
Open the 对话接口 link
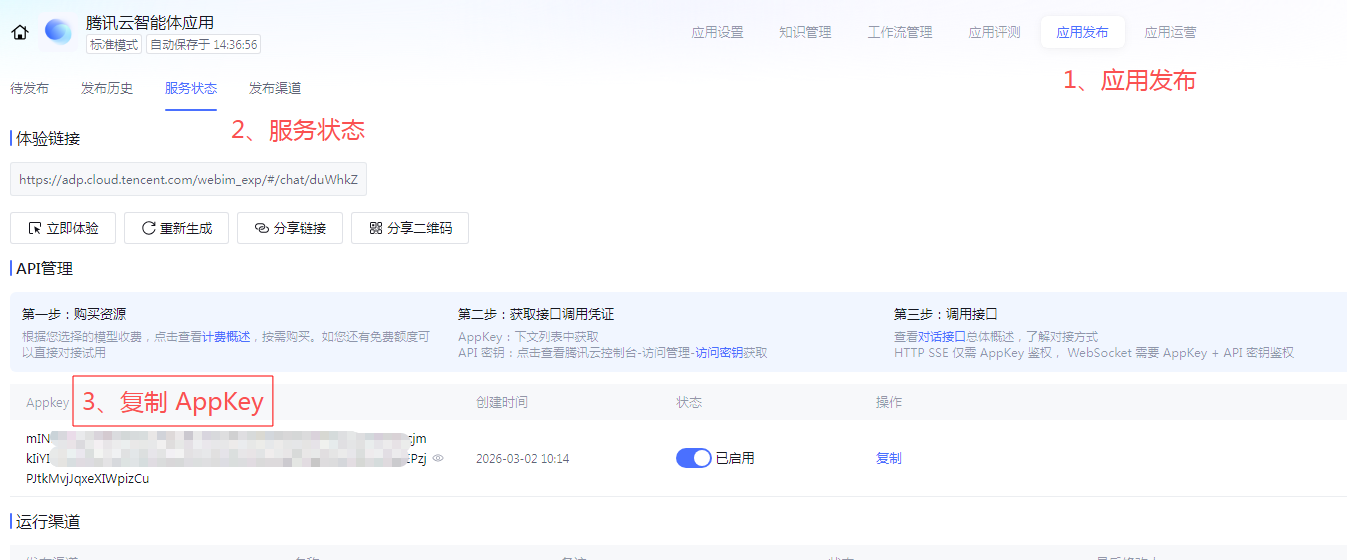click(x=942, y=337)
